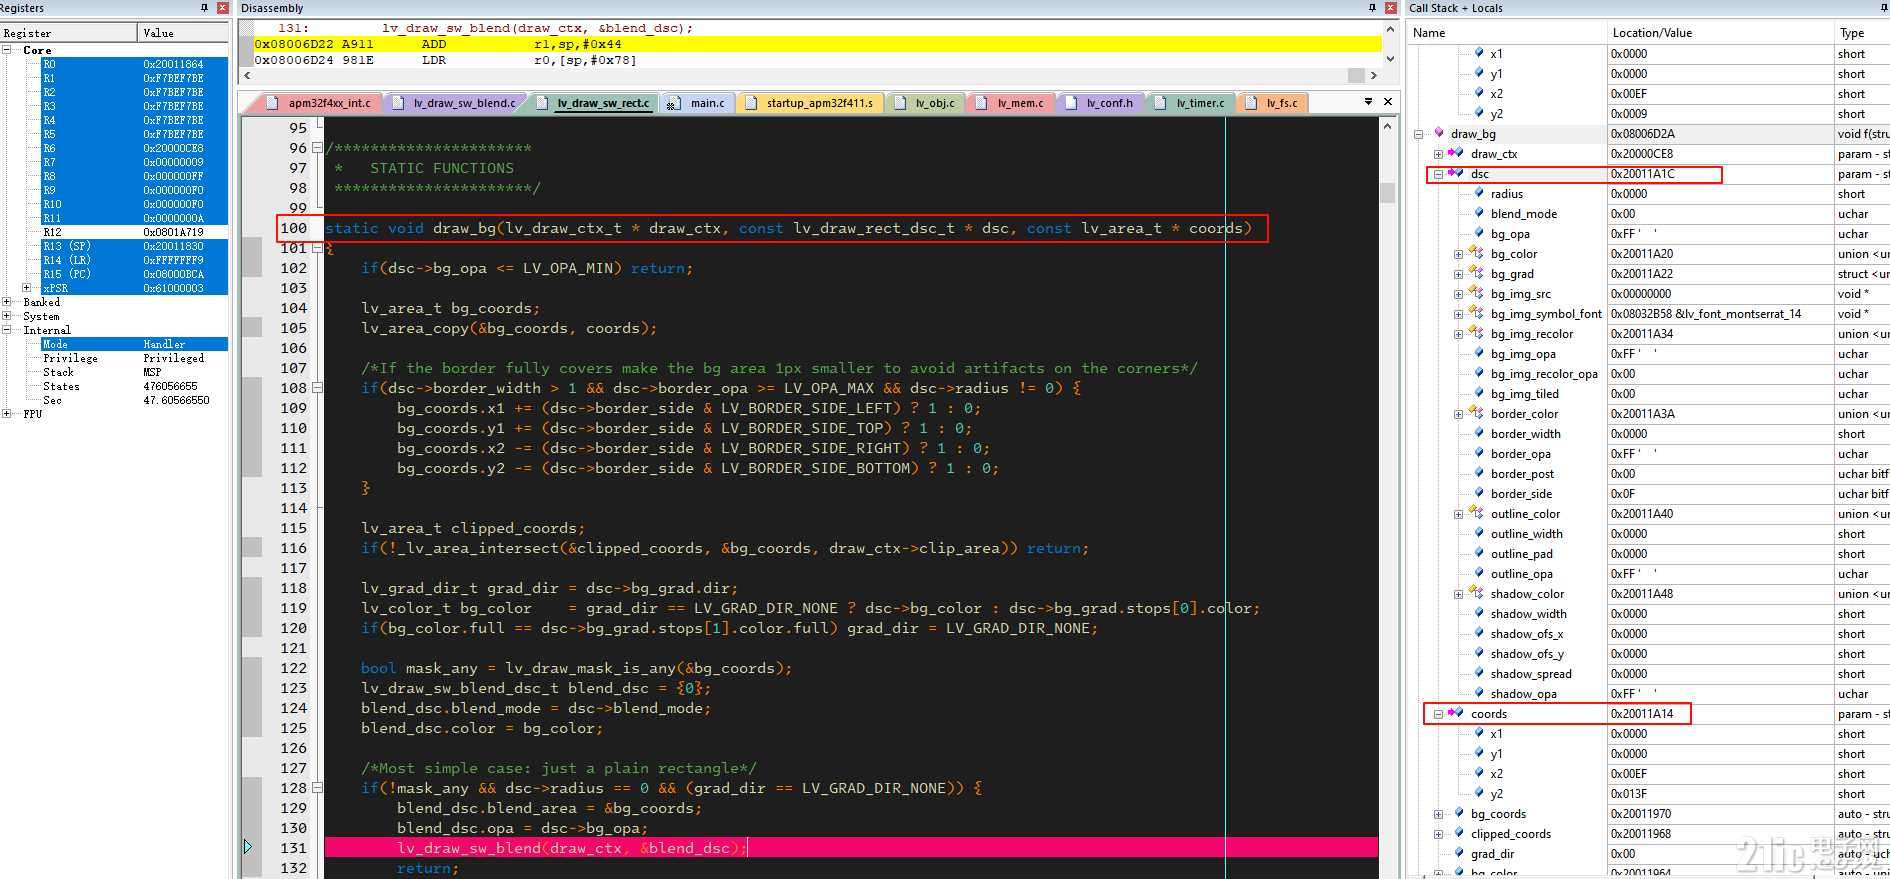Expand the System register group
1890x879 pixels.
[6, 315]
